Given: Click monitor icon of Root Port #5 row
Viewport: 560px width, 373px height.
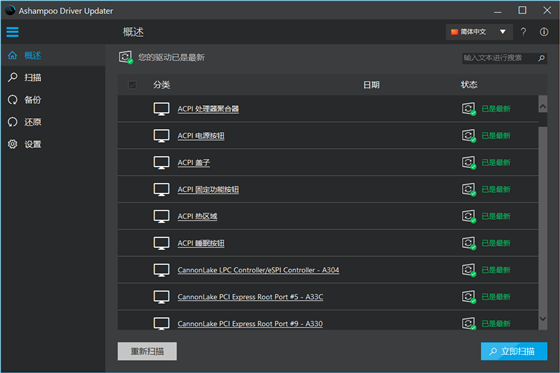Looking at the screenshot, I should coord(161,297).
